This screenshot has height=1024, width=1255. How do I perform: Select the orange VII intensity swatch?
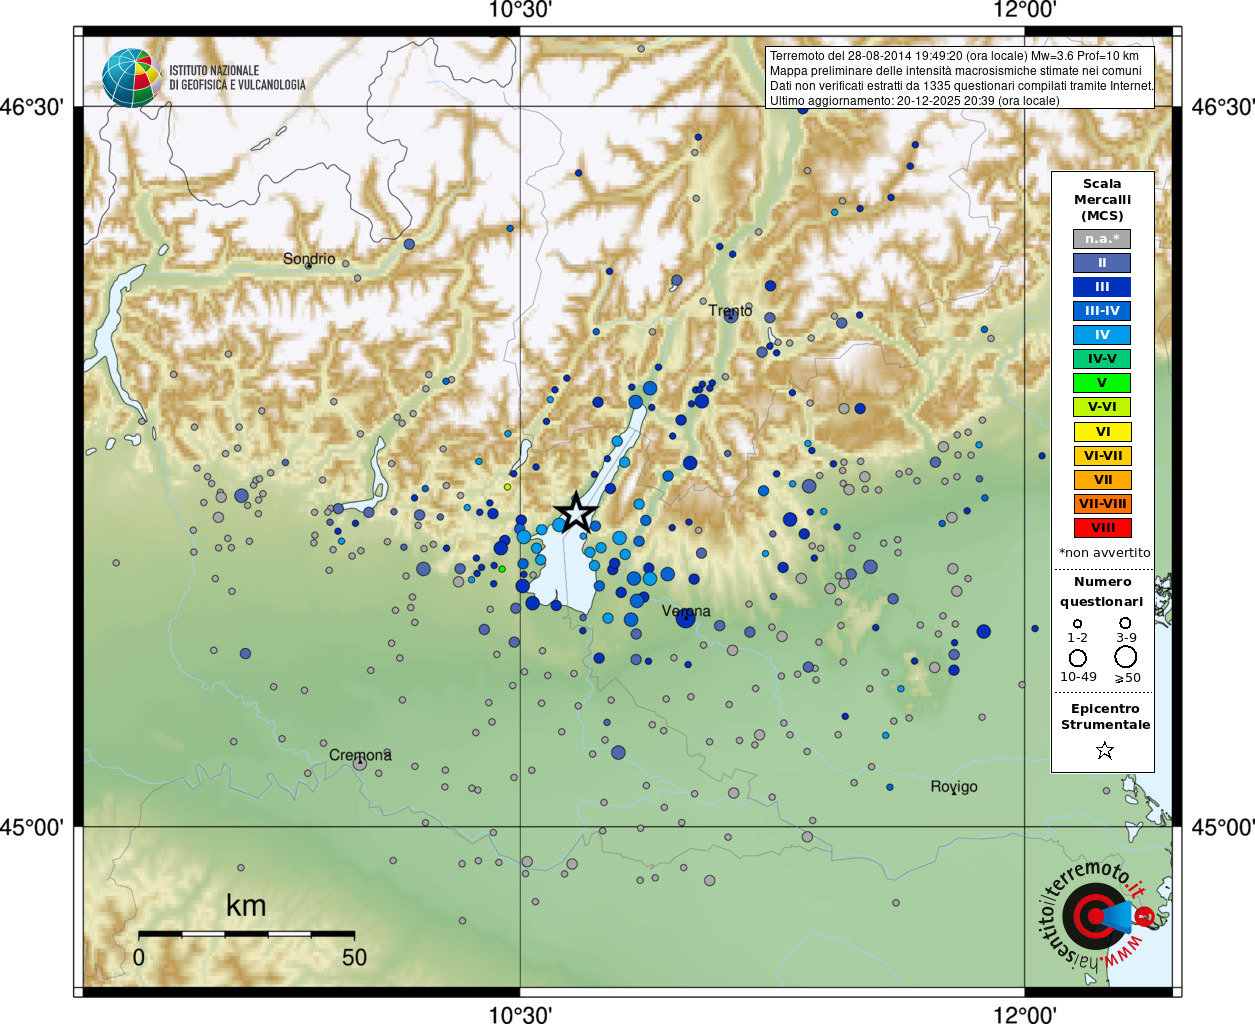point(1102,480)
